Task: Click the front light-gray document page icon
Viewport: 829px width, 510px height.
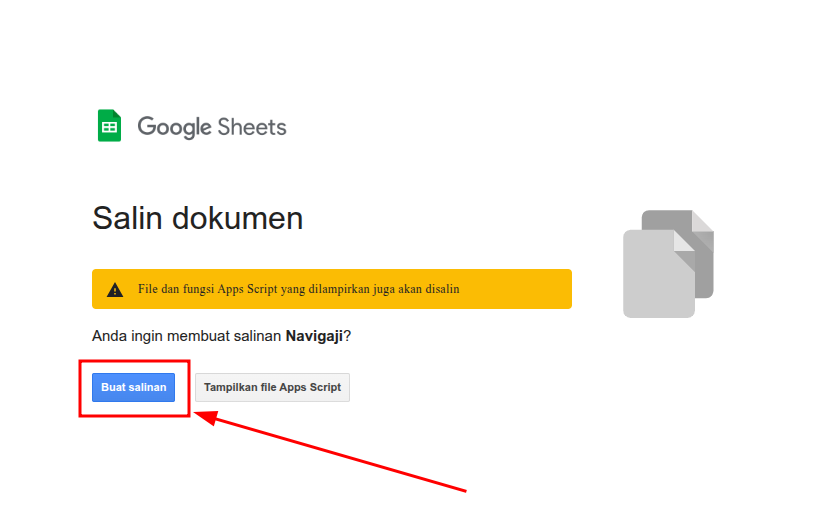Action: point(655,275)
